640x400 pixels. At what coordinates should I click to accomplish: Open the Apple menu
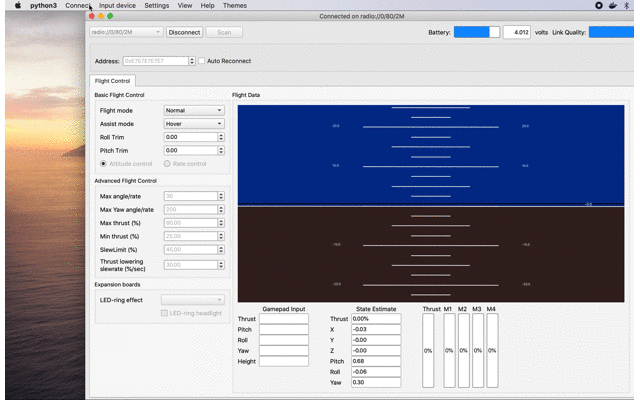click(x=17, y=6)
